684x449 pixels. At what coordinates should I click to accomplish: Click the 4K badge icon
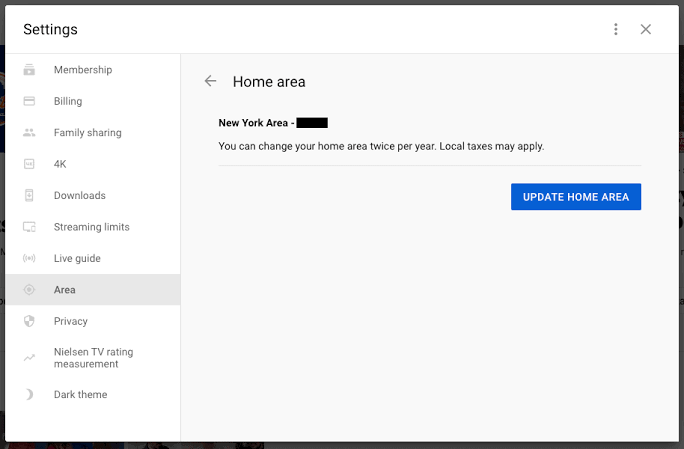(x=29, y=164)
